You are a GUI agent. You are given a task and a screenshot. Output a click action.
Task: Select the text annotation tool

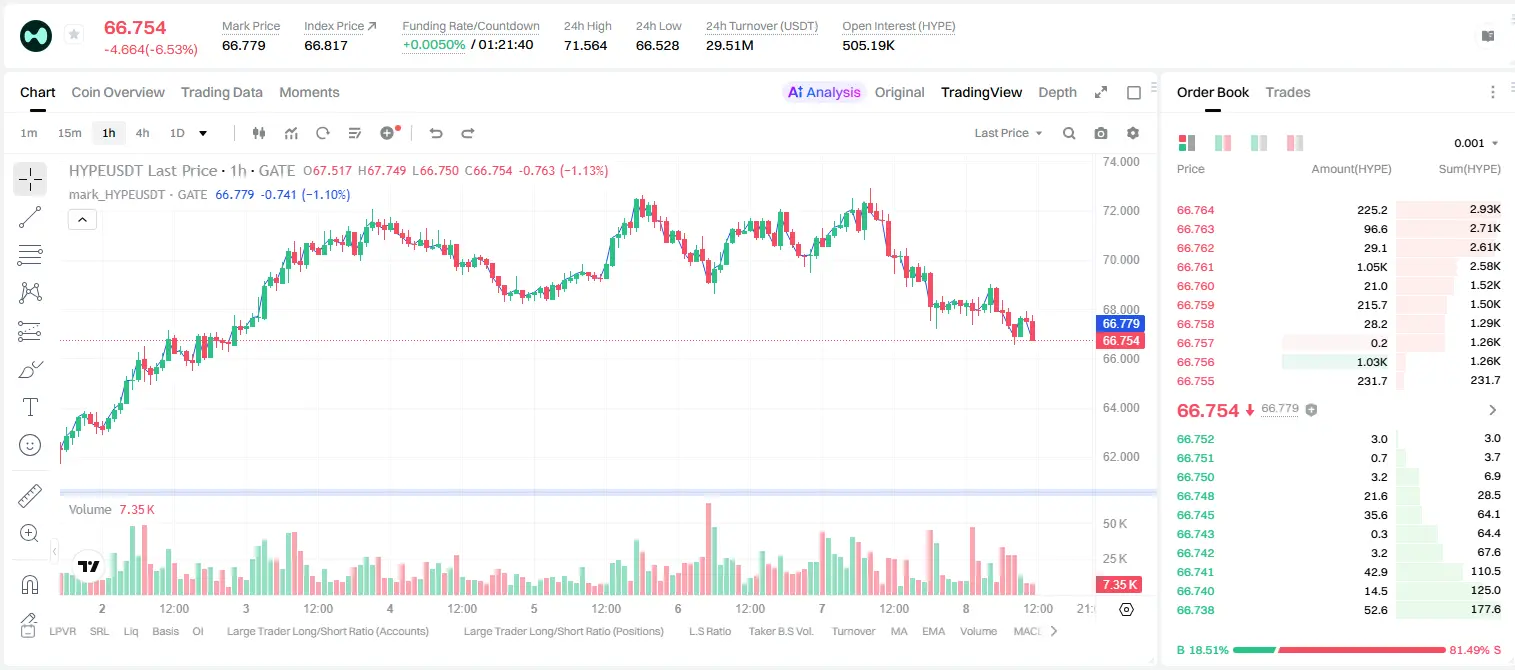point(30,407)
